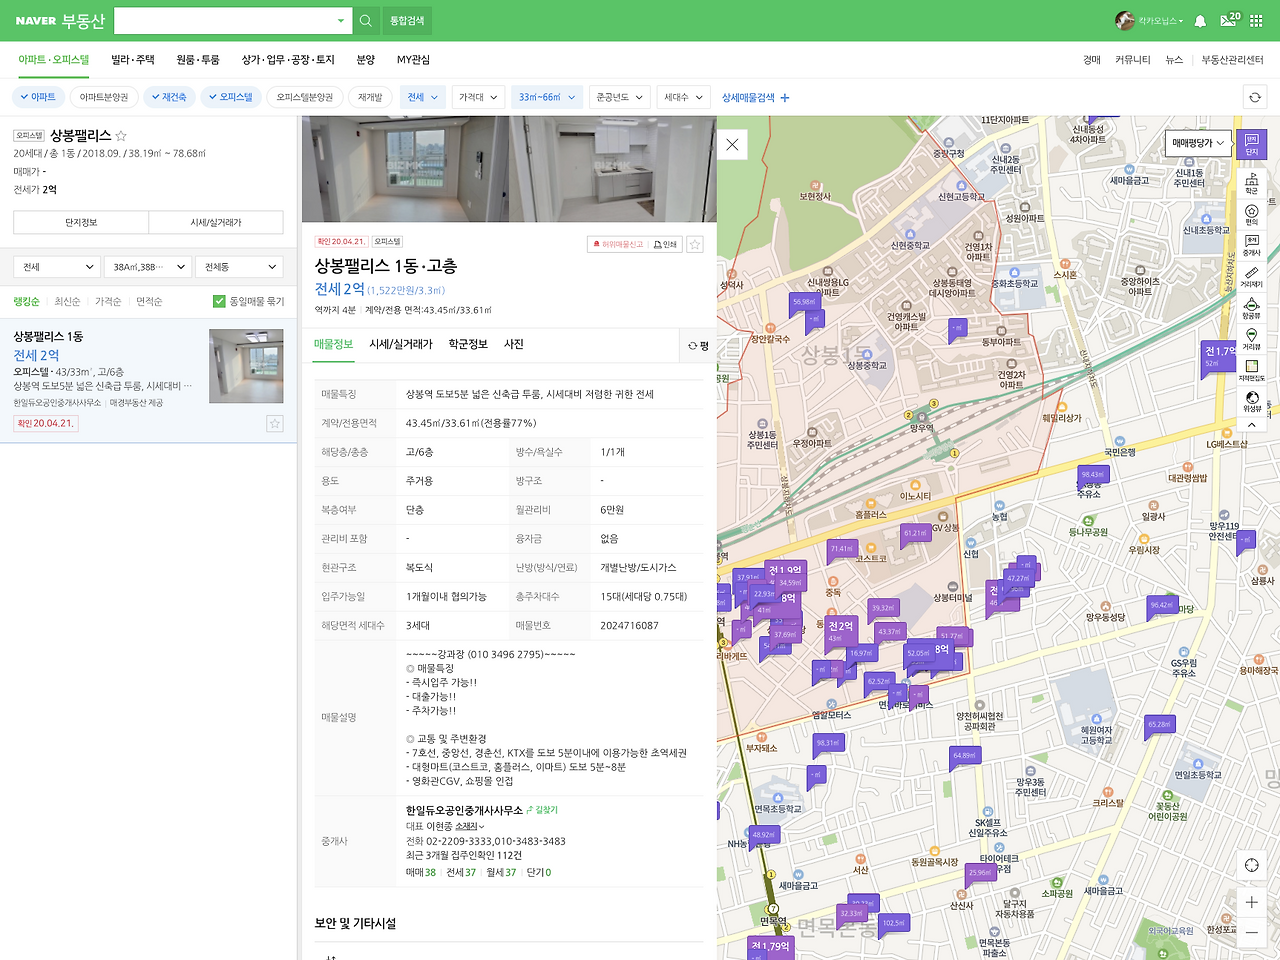This screenshot has width=1280, height=960.
Task: Show 지적편집도 cadastral map layer
Action: pyautogui.click(x=1251, y=370)
